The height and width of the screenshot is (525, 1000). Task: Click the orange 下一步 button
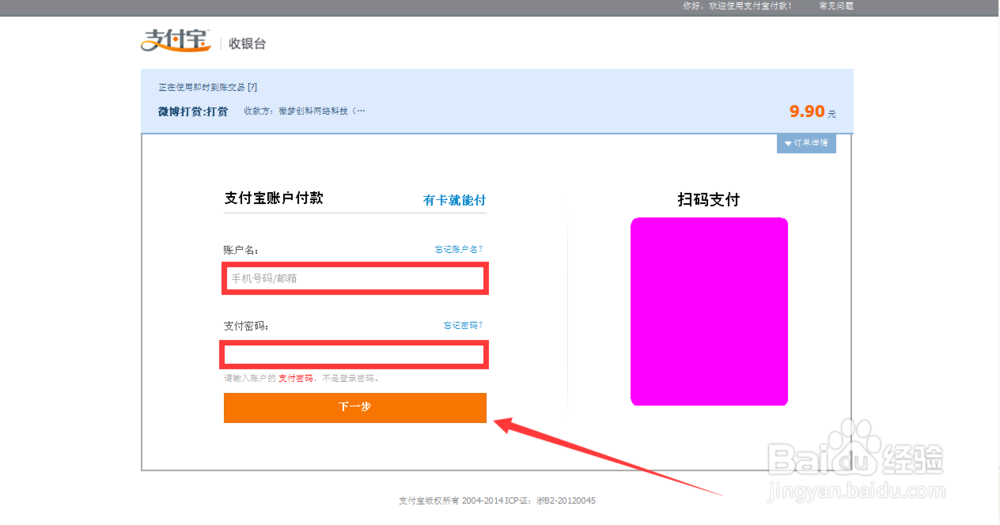pos(355,408)
